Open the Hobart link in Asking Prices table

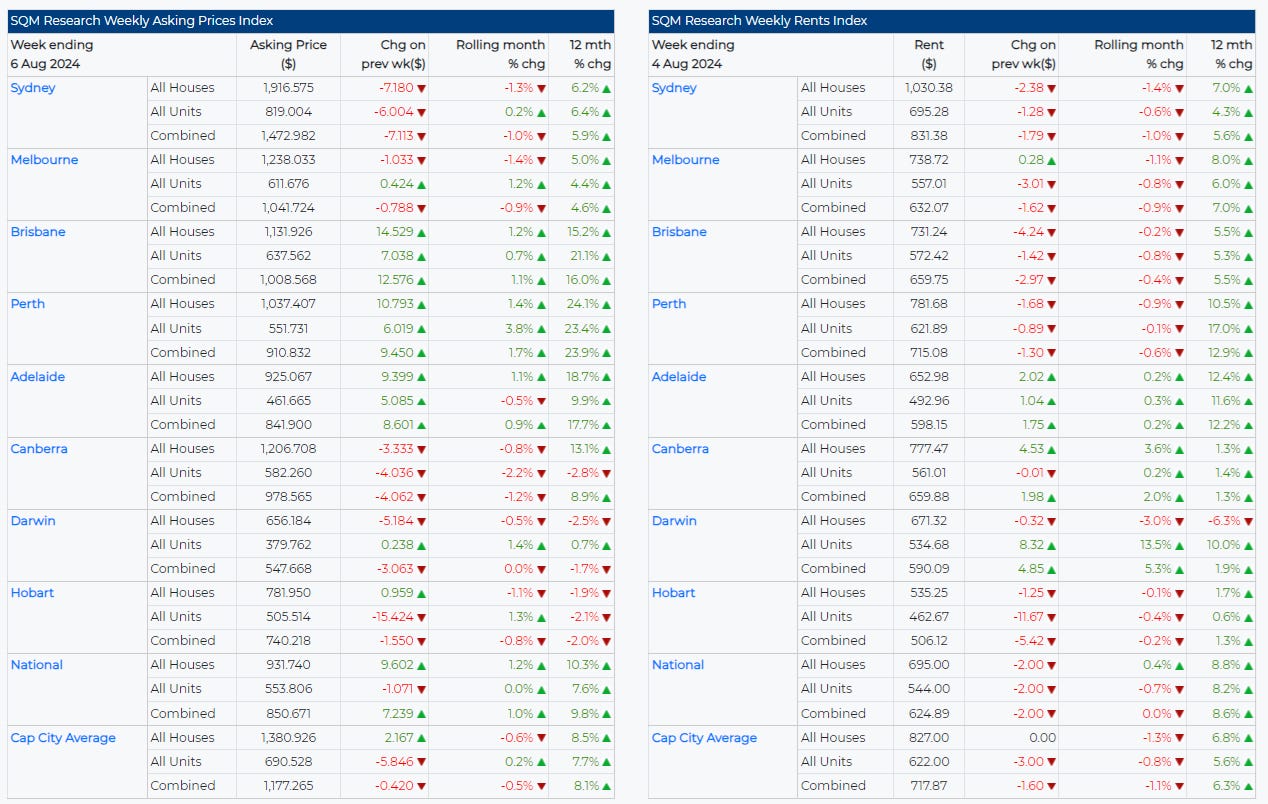point(32,593)
